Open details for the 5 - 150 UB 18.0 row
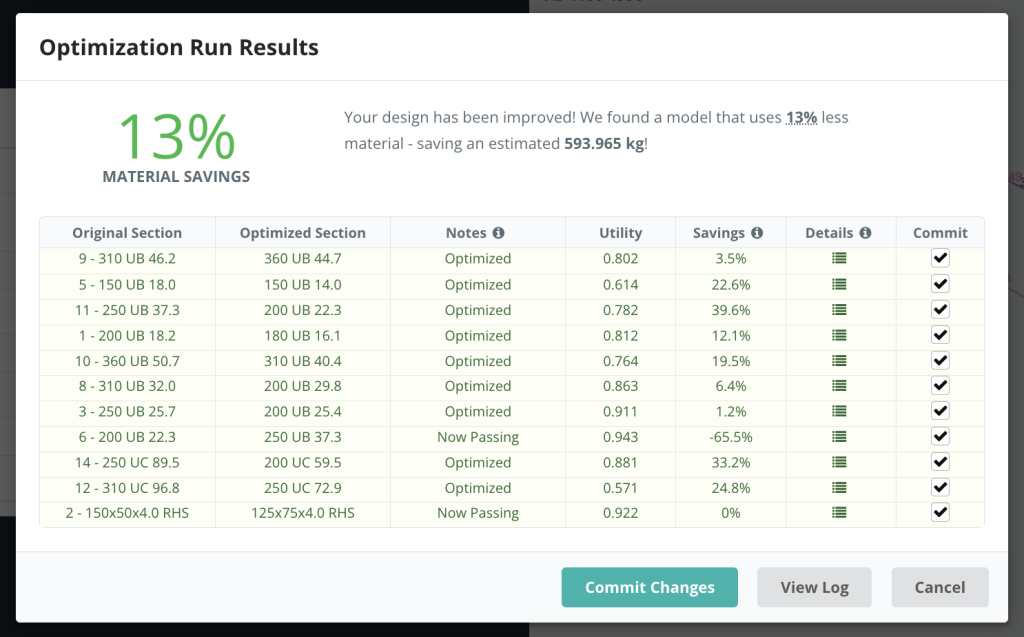Screen dimensions: 1024x637 tap(840, 284)
